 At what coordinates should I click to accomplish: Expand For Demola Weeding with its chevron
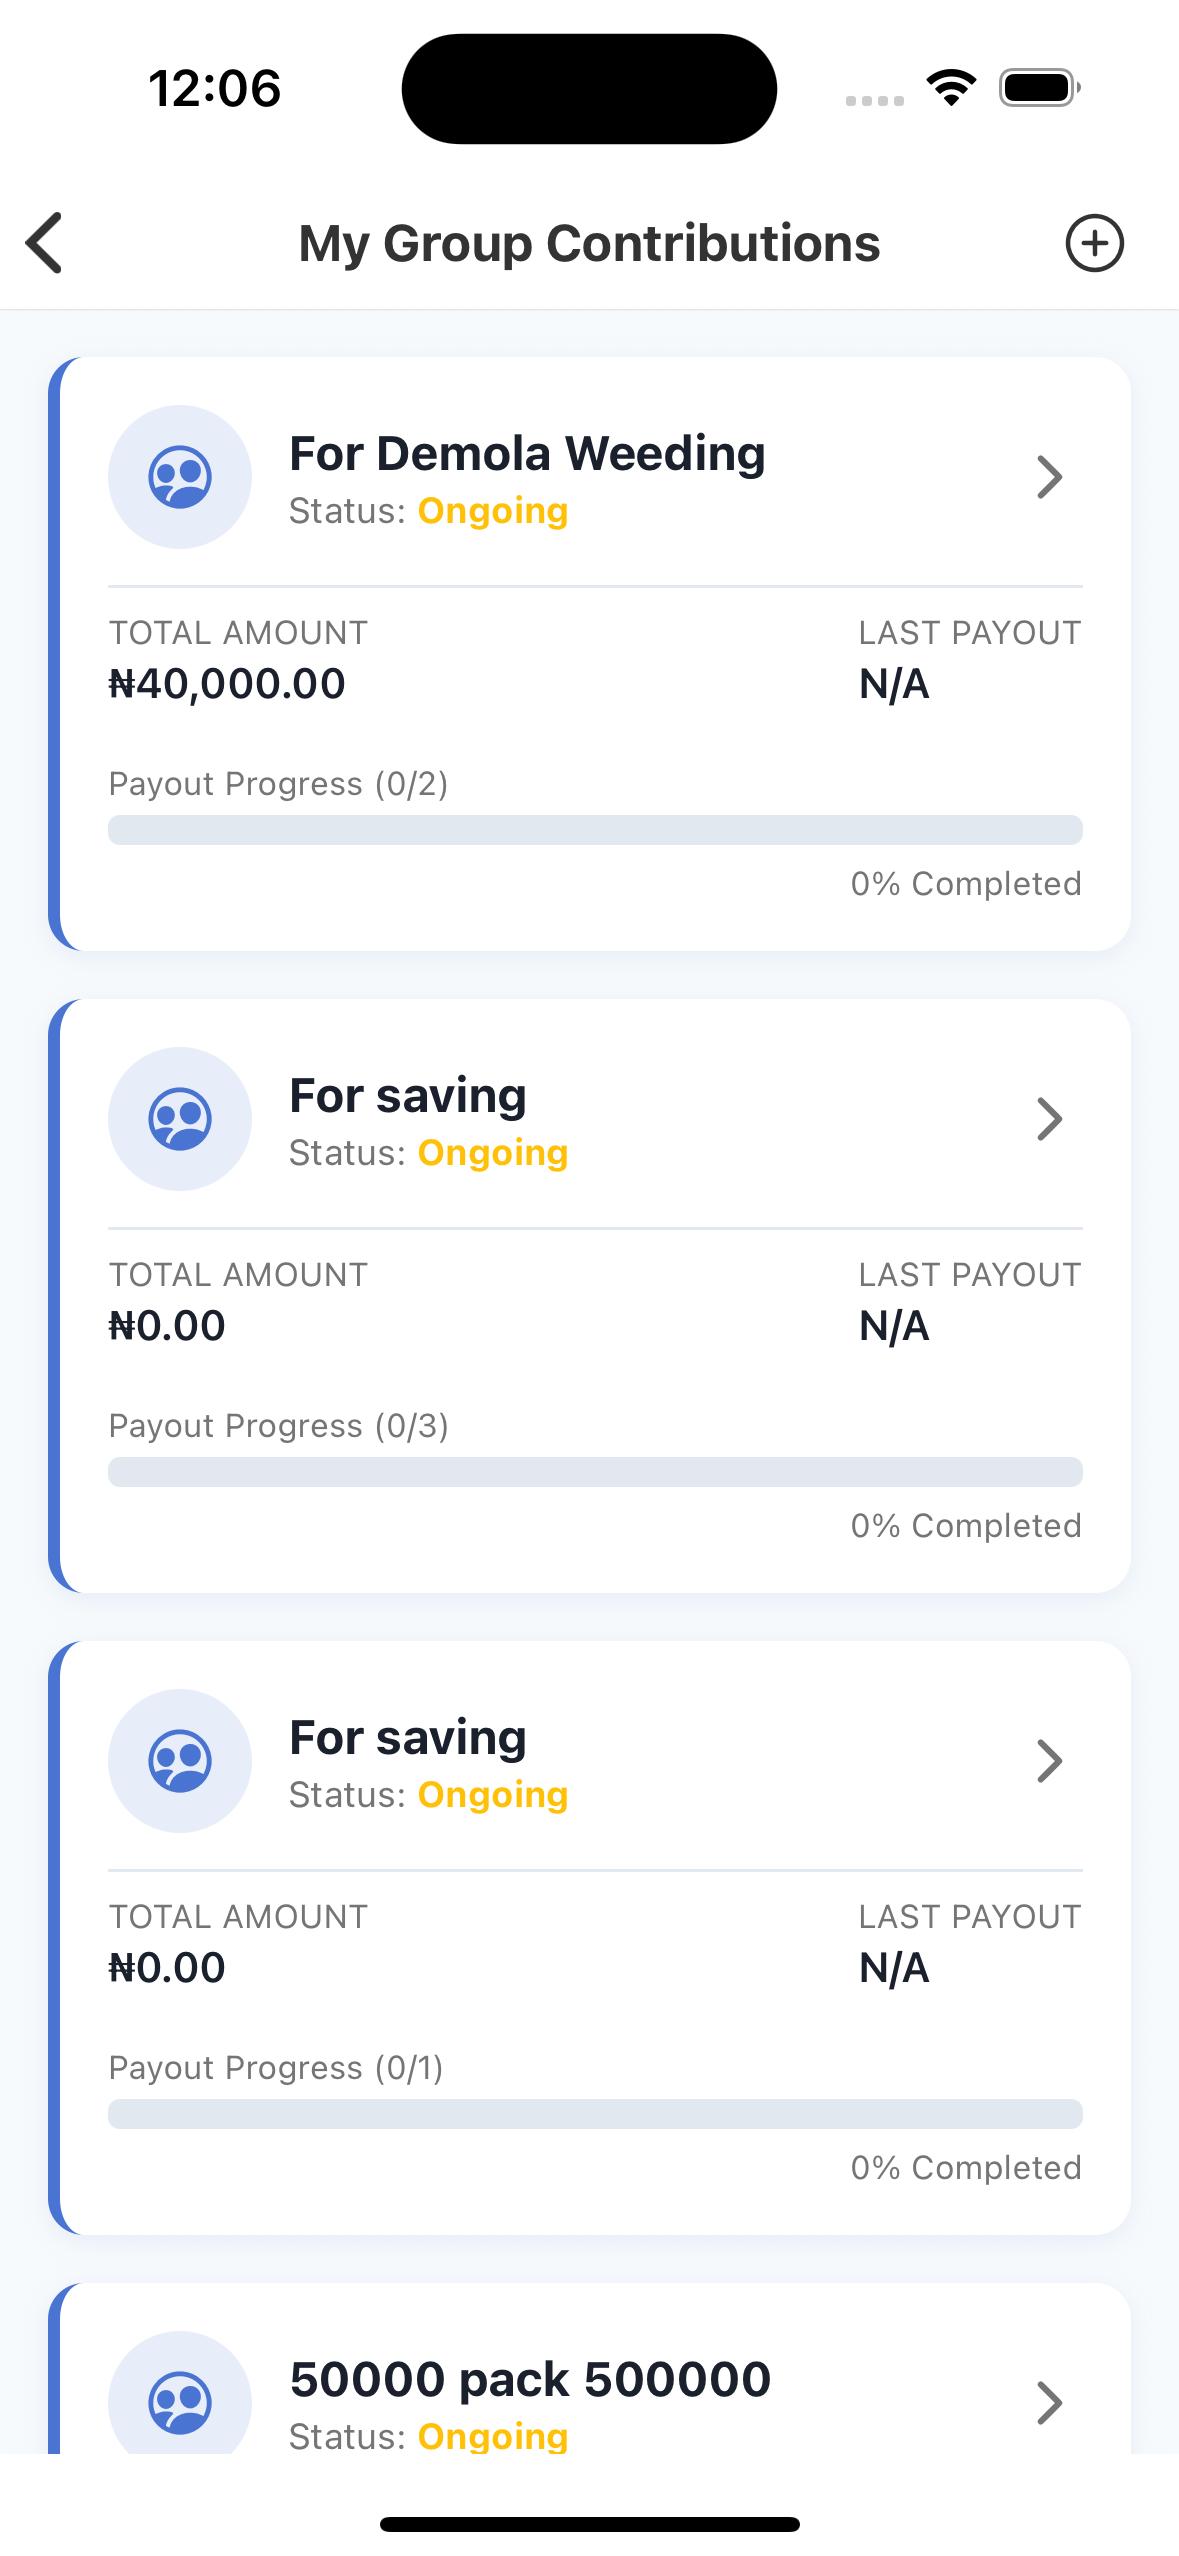tap(1049, 477)
